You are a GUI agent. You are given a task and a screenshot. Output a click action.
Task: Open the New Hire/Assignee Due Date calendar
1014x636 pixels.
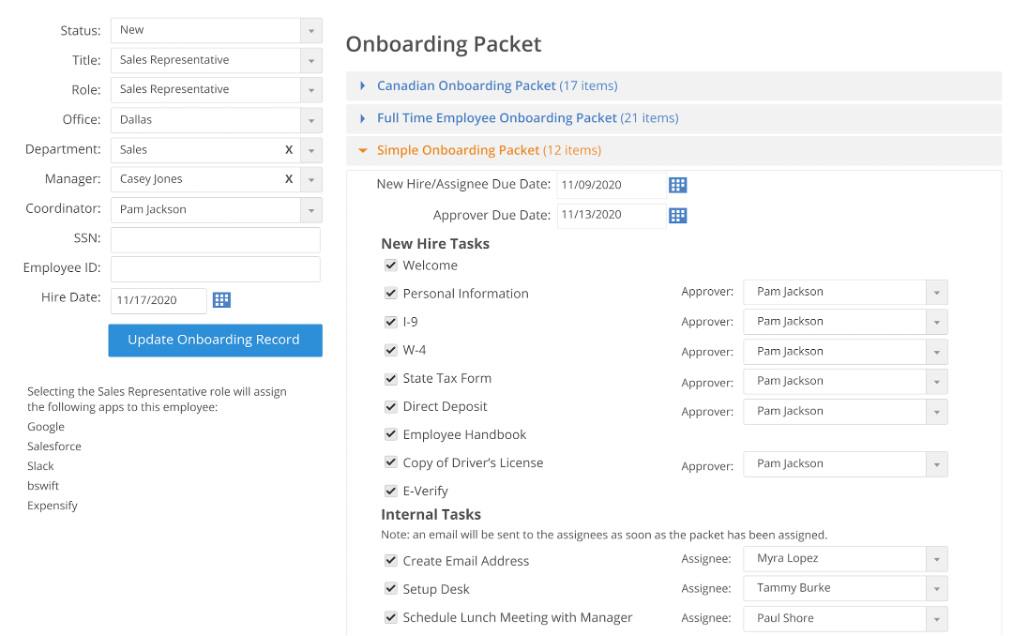click(678, 184)
